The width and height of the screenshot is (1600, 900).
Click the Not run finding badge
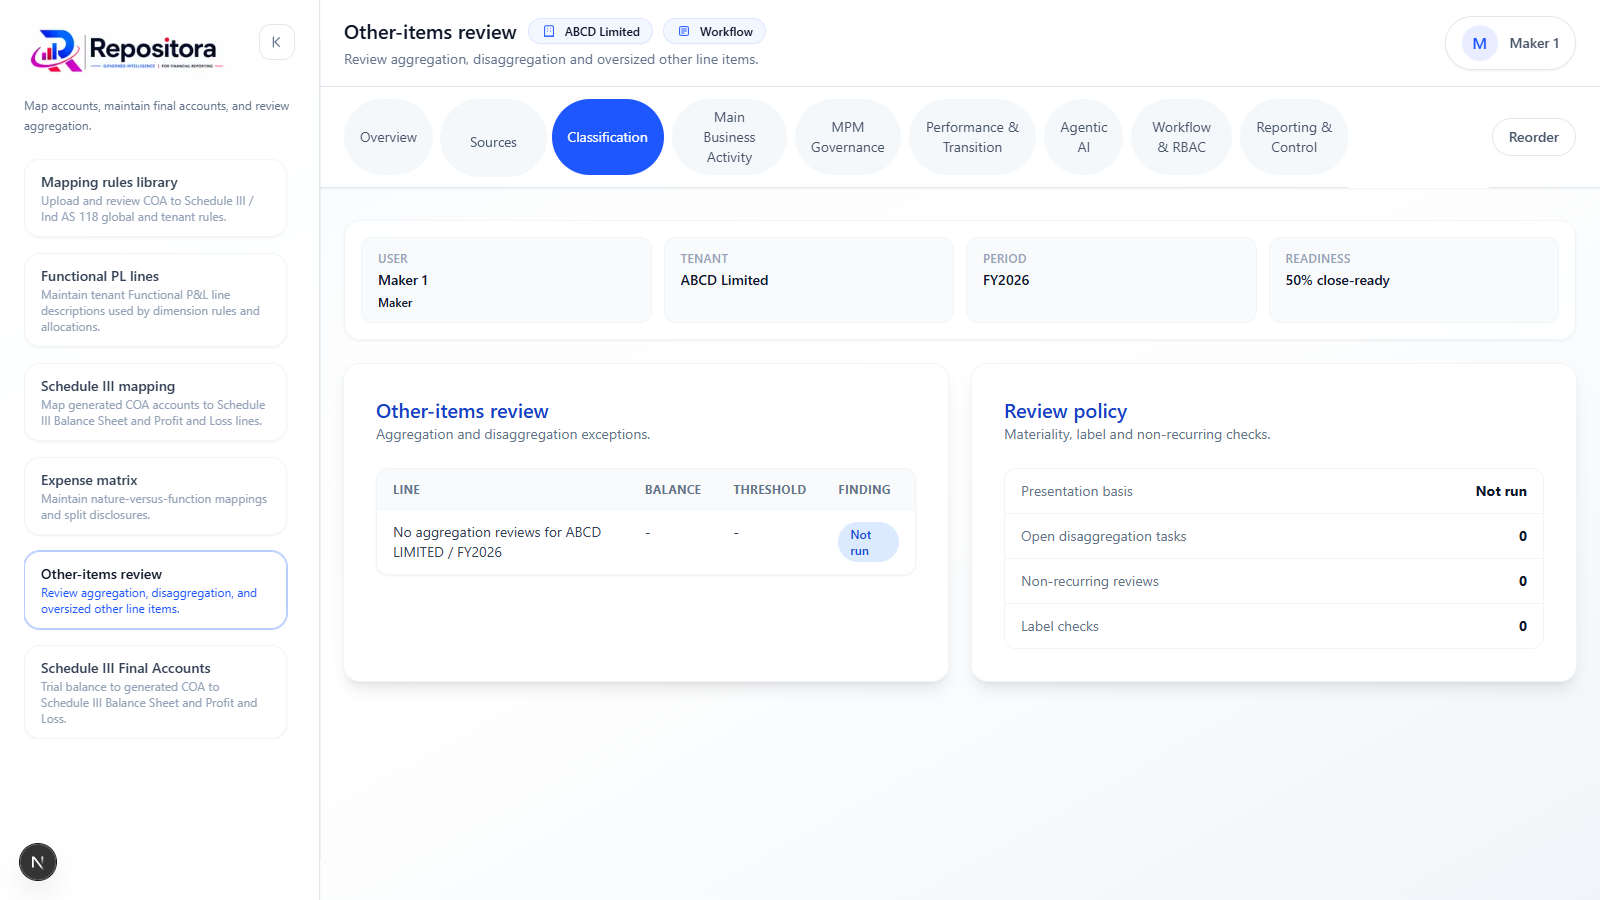[x=867, y=542]
